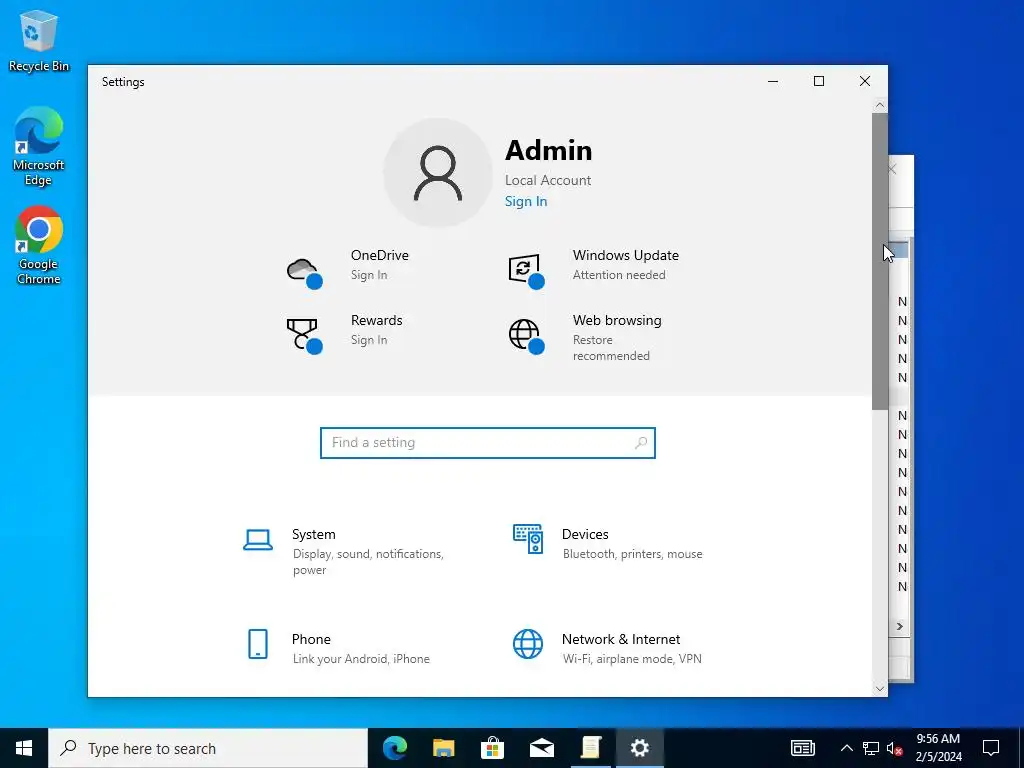Click the Windows Update refresh icon
This screenshot has height=768, width=1024.
pos(526,270)
